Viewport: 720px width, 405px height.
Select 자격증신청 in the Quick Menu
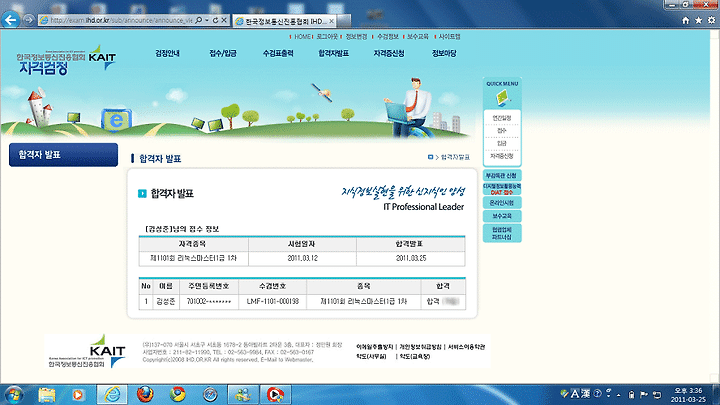(502, 156)
